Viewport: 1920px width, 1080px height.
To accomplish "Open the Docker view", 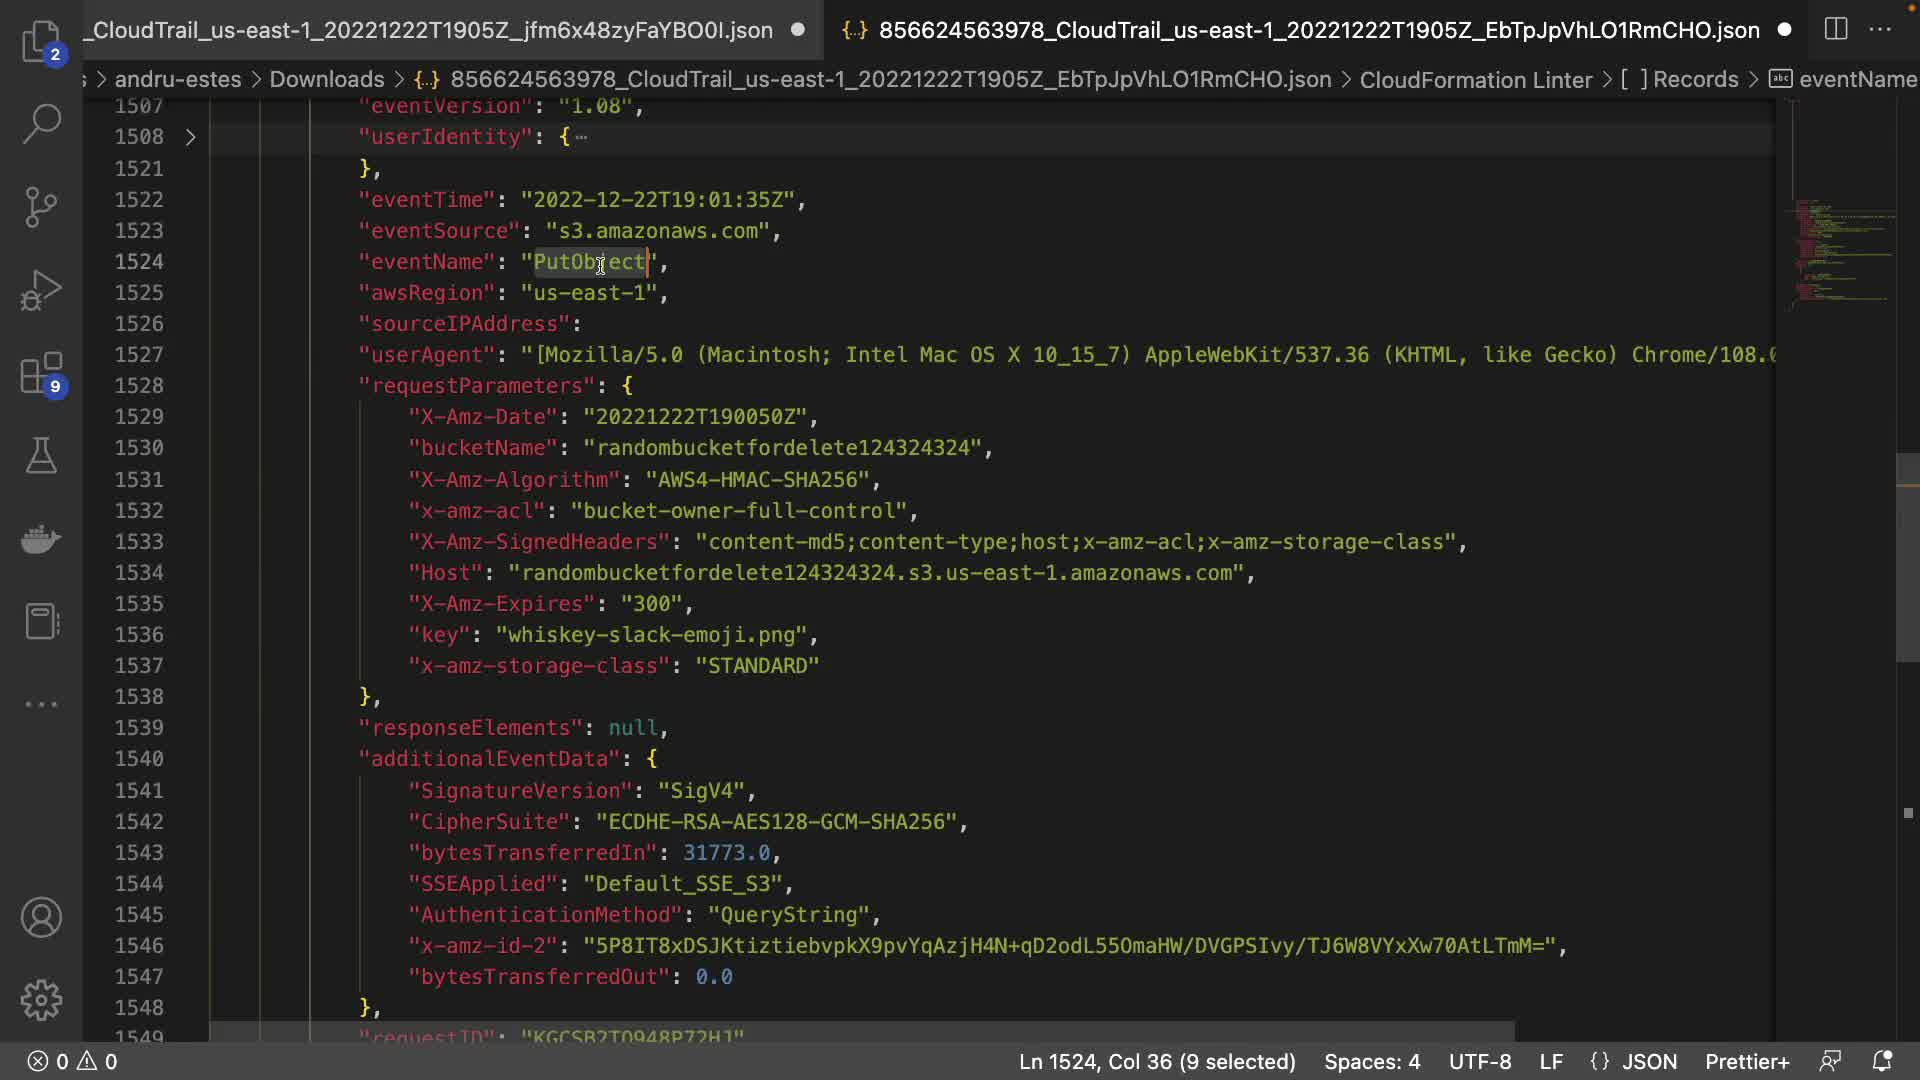I will [x=41, y=539].
